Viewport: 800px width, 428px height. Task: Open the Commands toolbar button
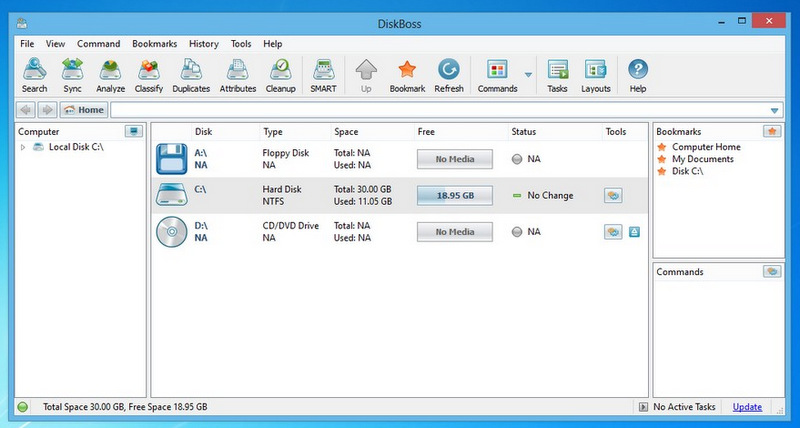point(497,75)
